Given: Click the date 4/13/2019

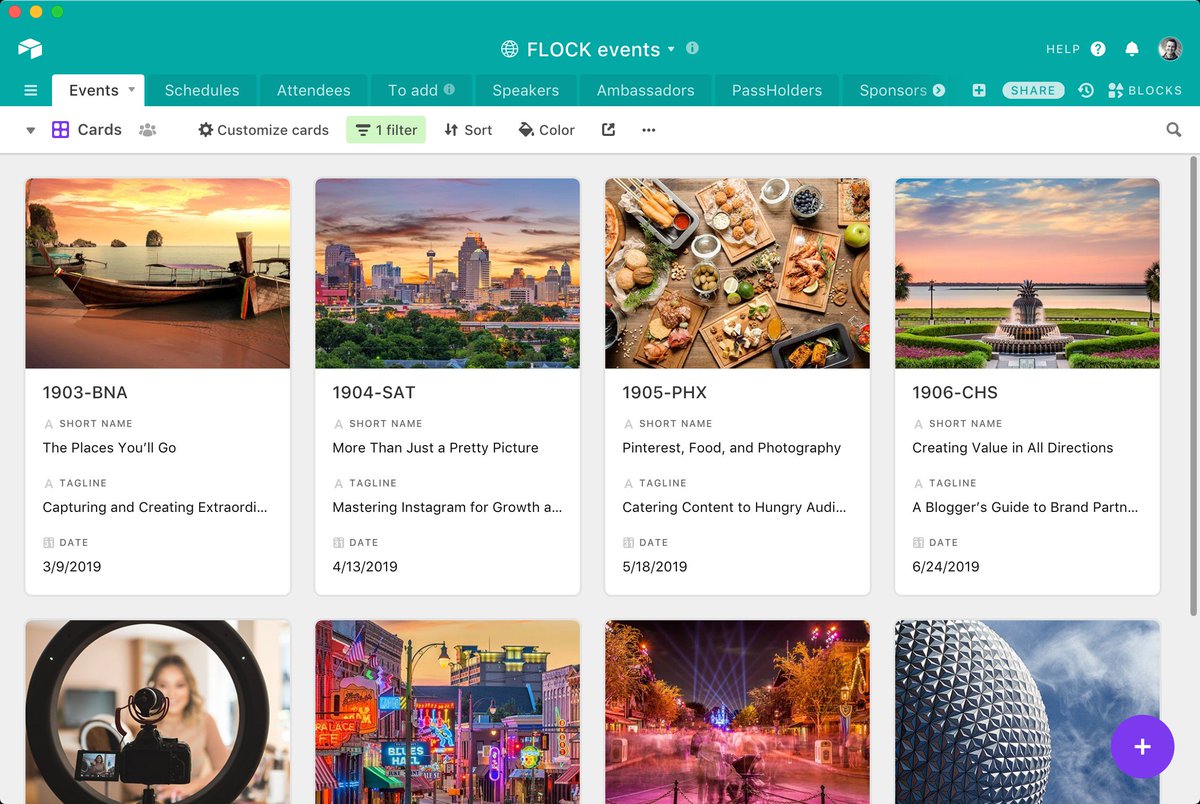Looking at the screenshot, I should click(x=365, y=567).
